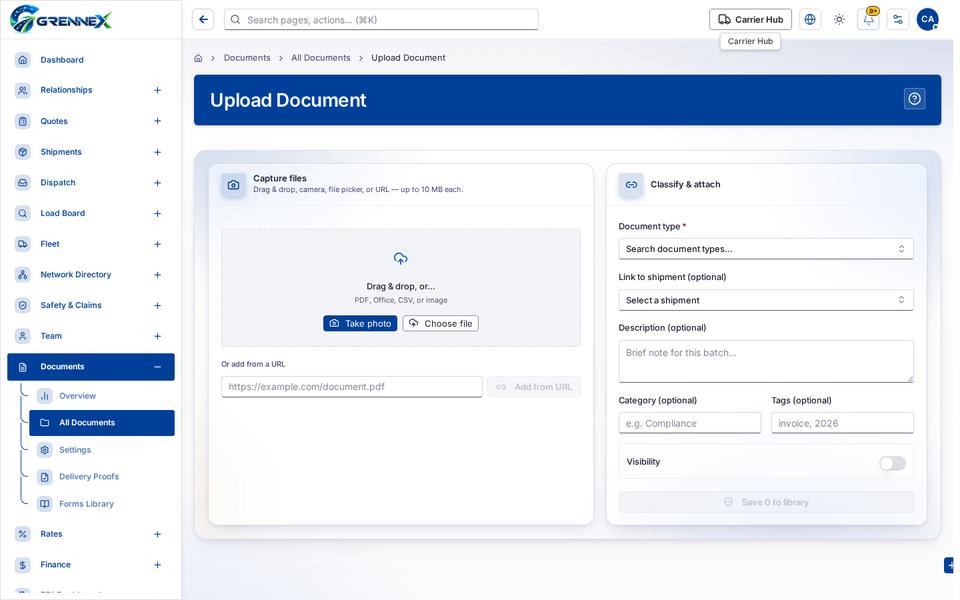This screenshot has width=960, height=600.
Task: Toggle the Visibility switch
Action: [893, 463]
